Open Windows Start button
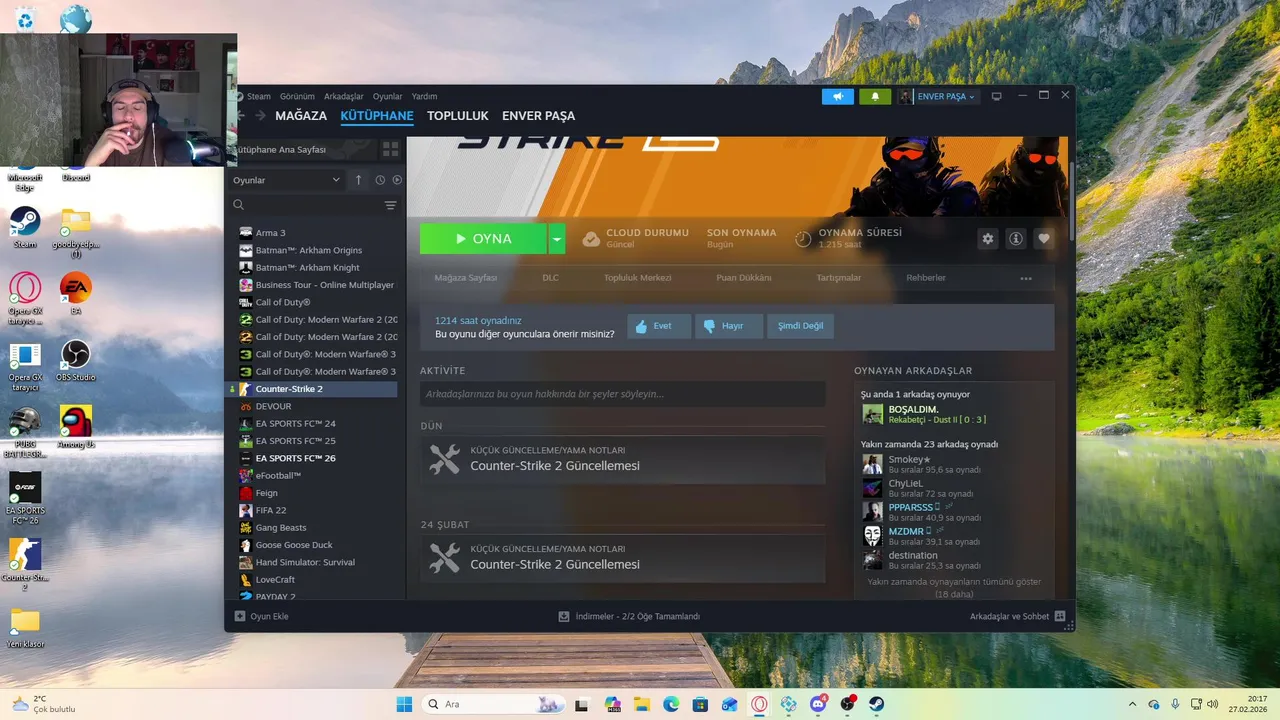1280x720 pixels. click(x=404, y=704)
